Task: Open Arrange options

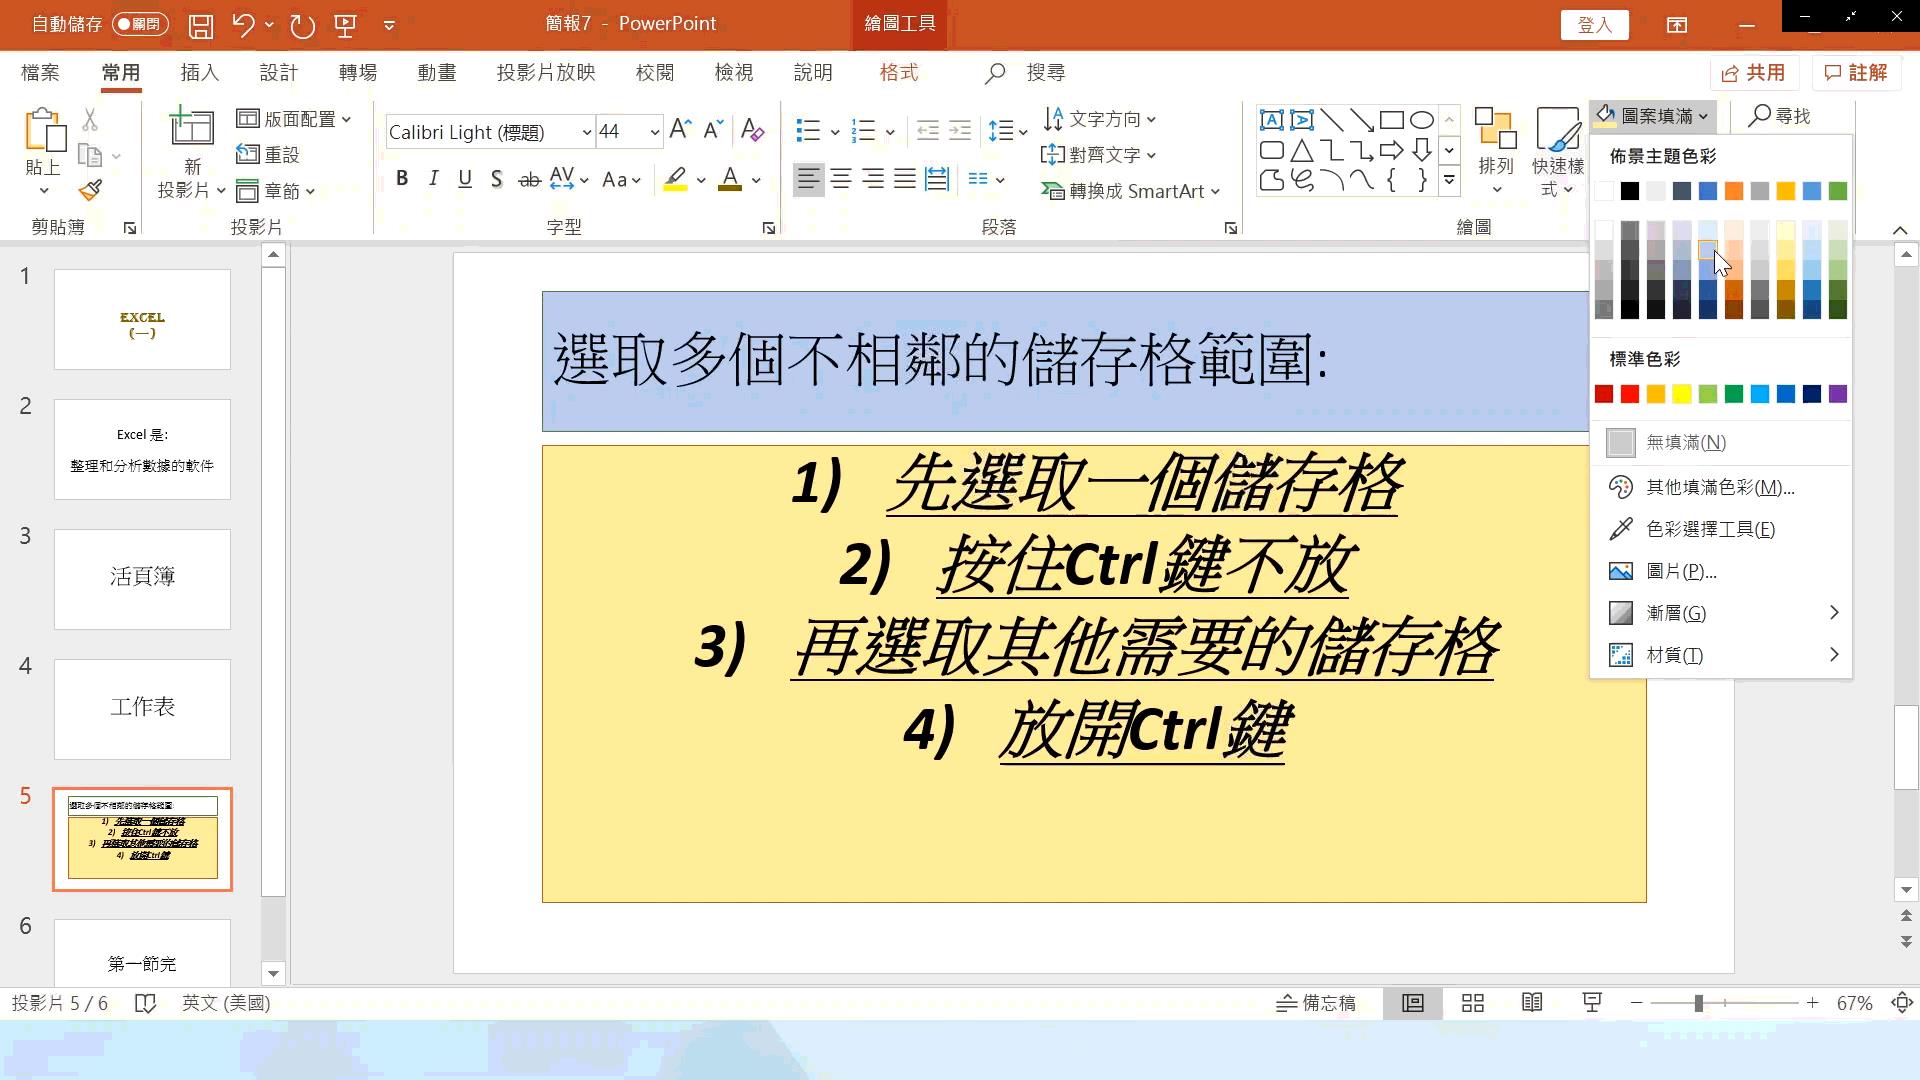Action: (x=1496, y=150)
